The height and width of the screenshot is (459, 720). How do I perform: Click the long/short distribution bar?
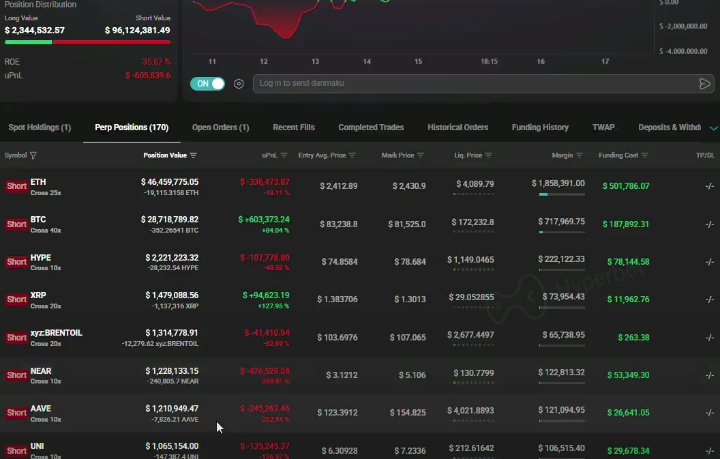[x=88, y=42]
